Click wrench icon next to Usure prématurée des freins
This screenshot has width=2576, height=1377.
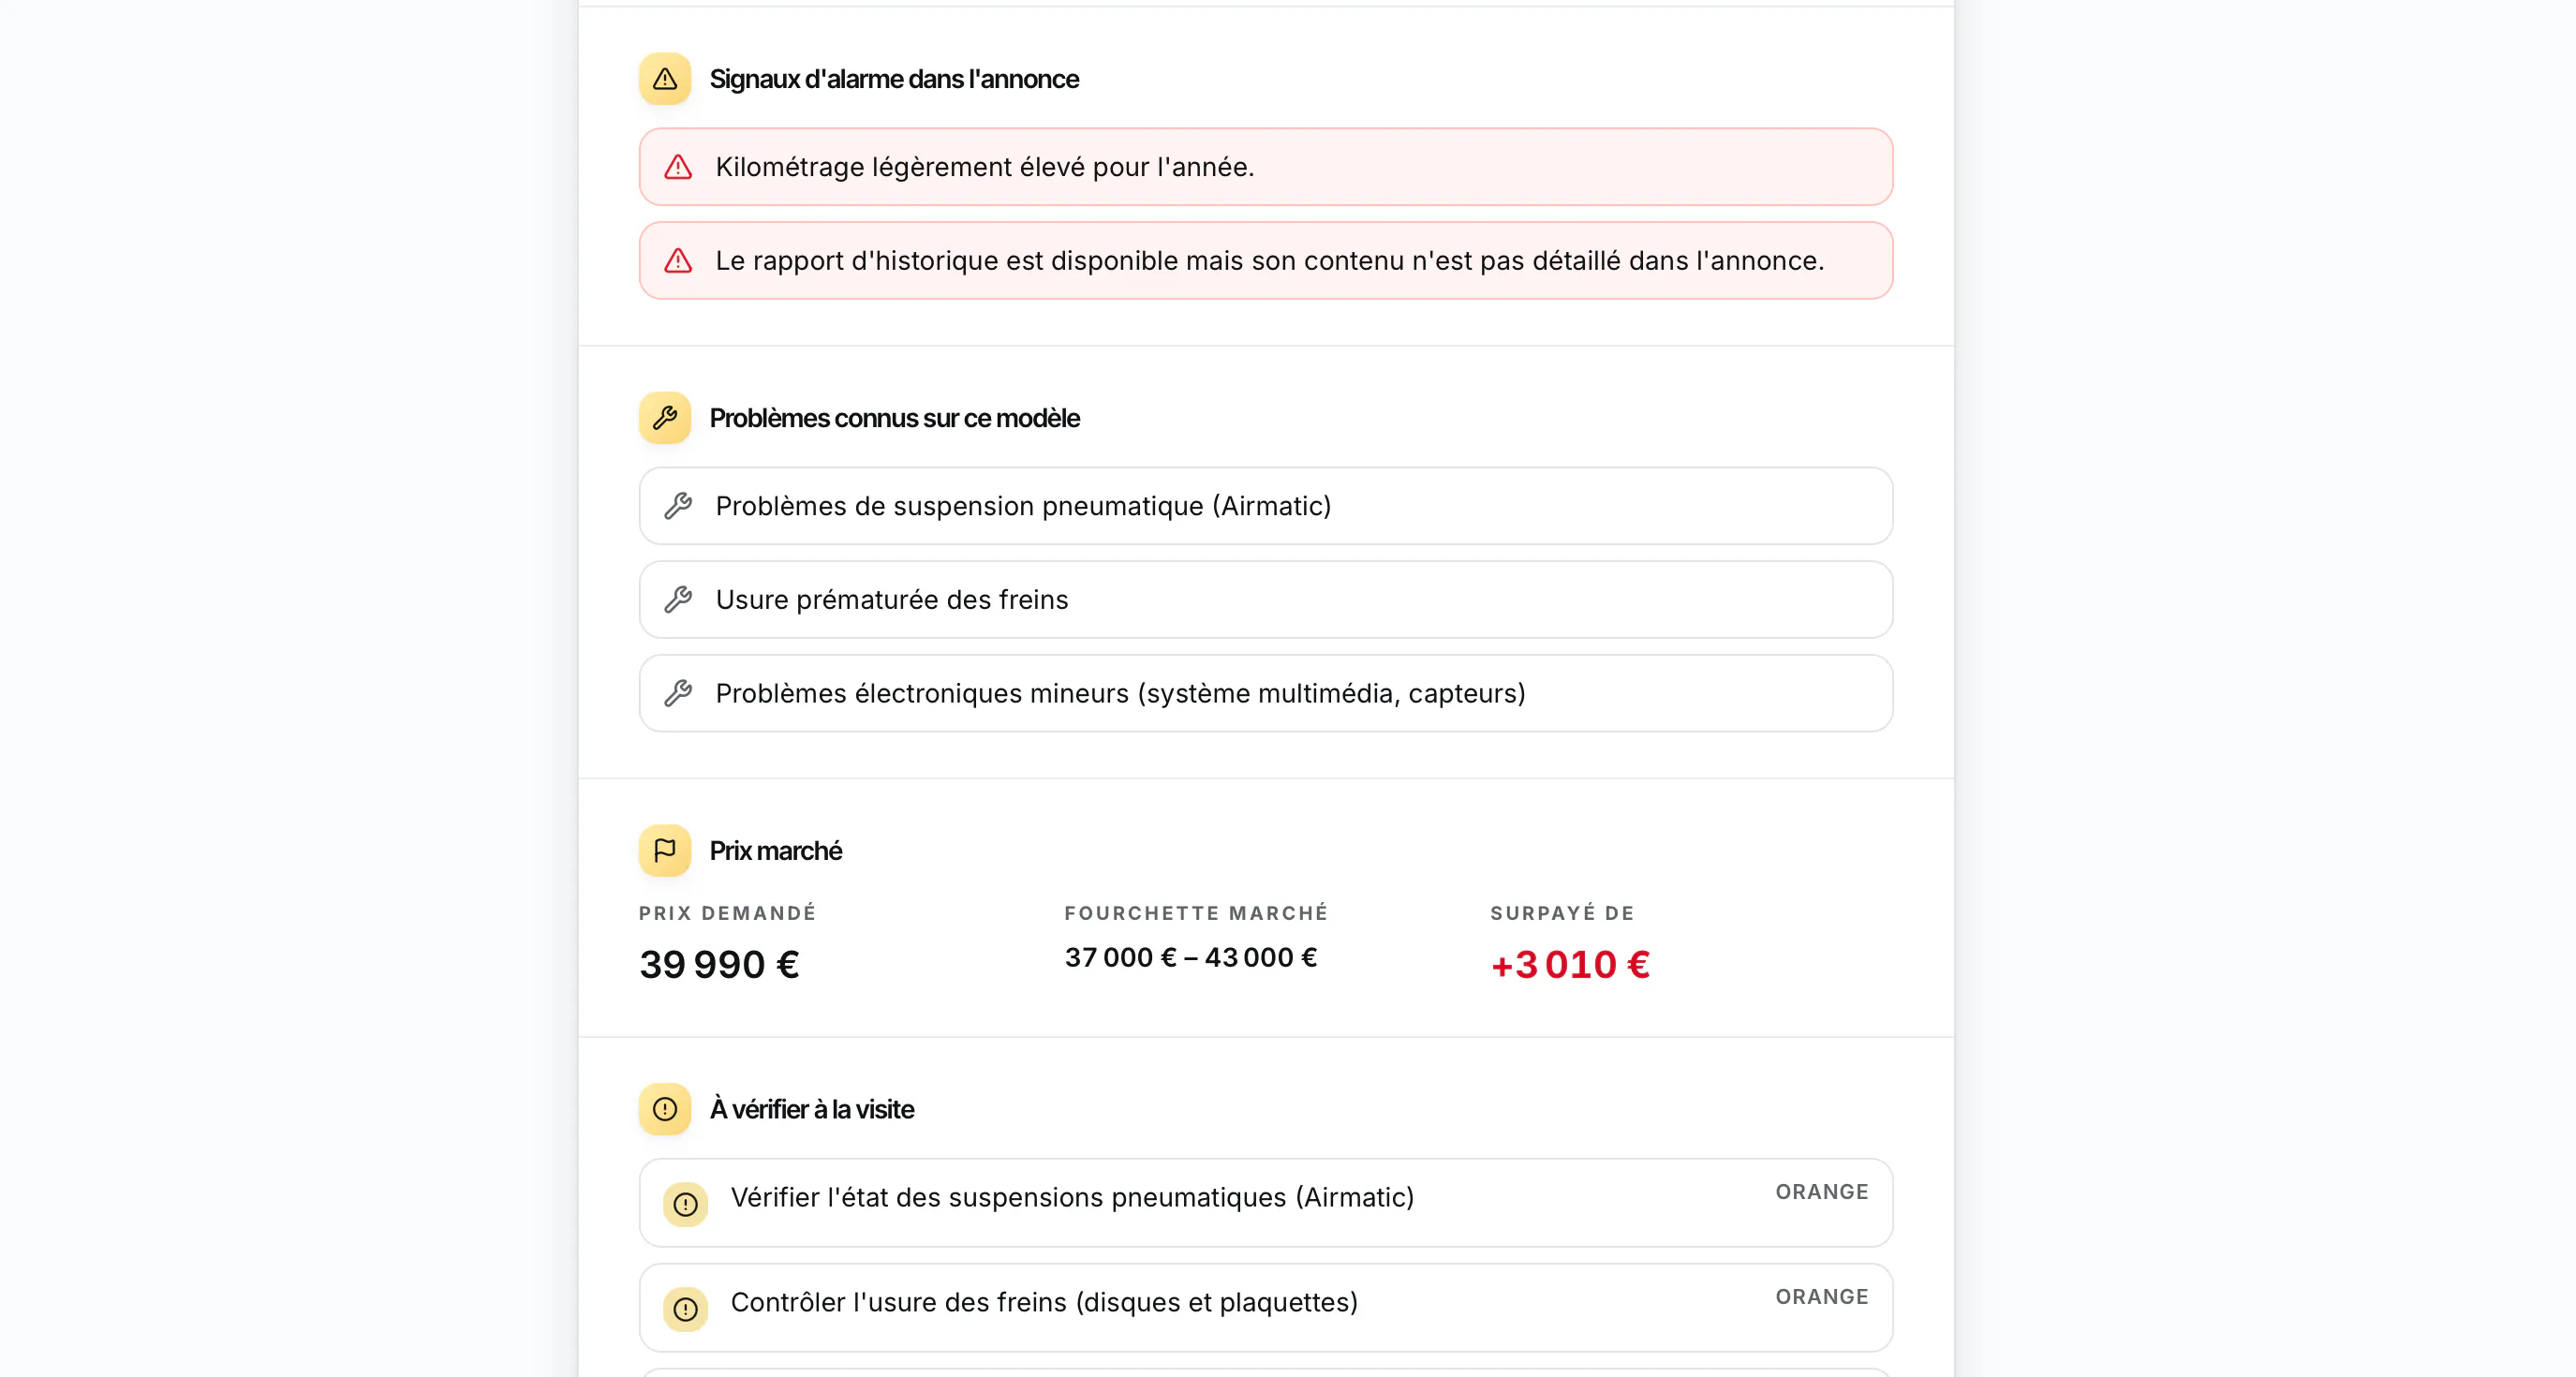678,600
